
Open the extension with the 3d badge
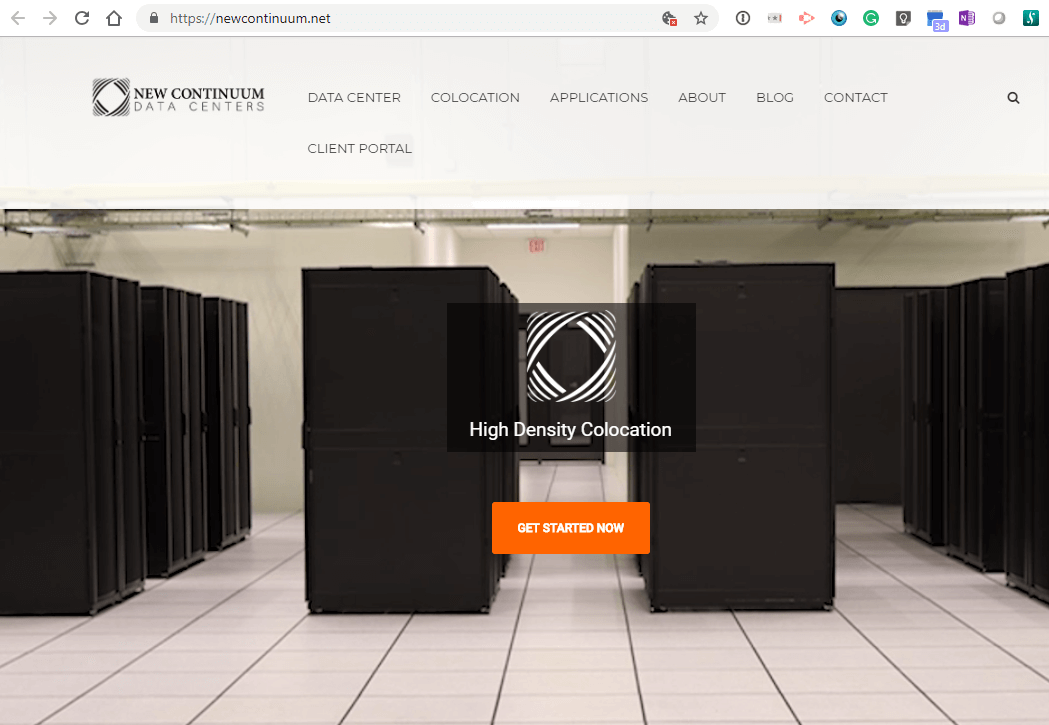pos(936,17)
